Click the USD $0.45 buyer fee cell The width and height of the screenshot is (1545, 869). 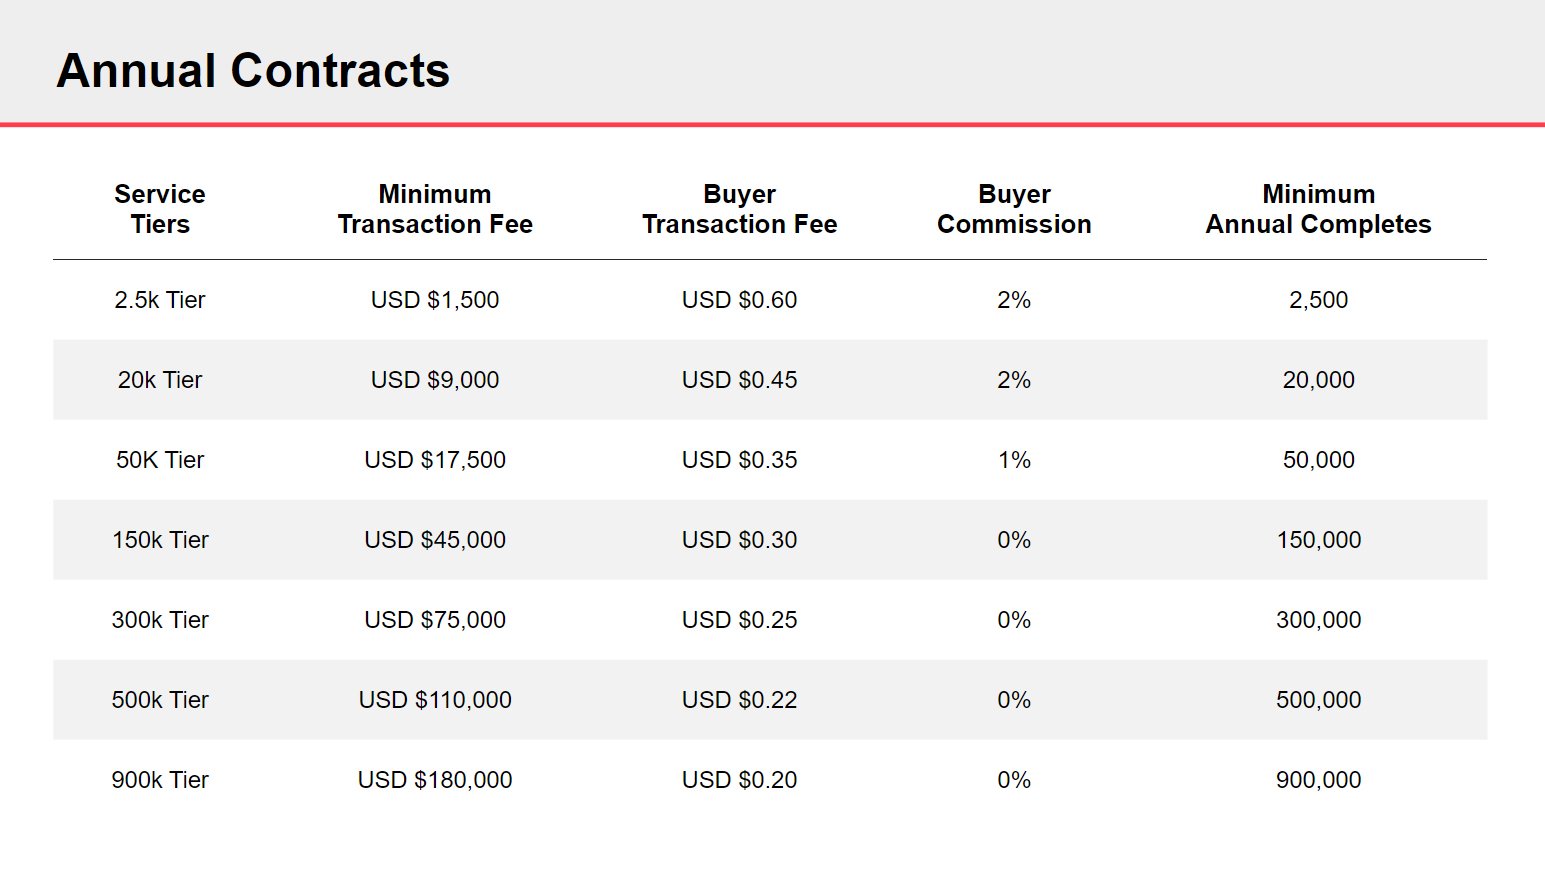739,380
